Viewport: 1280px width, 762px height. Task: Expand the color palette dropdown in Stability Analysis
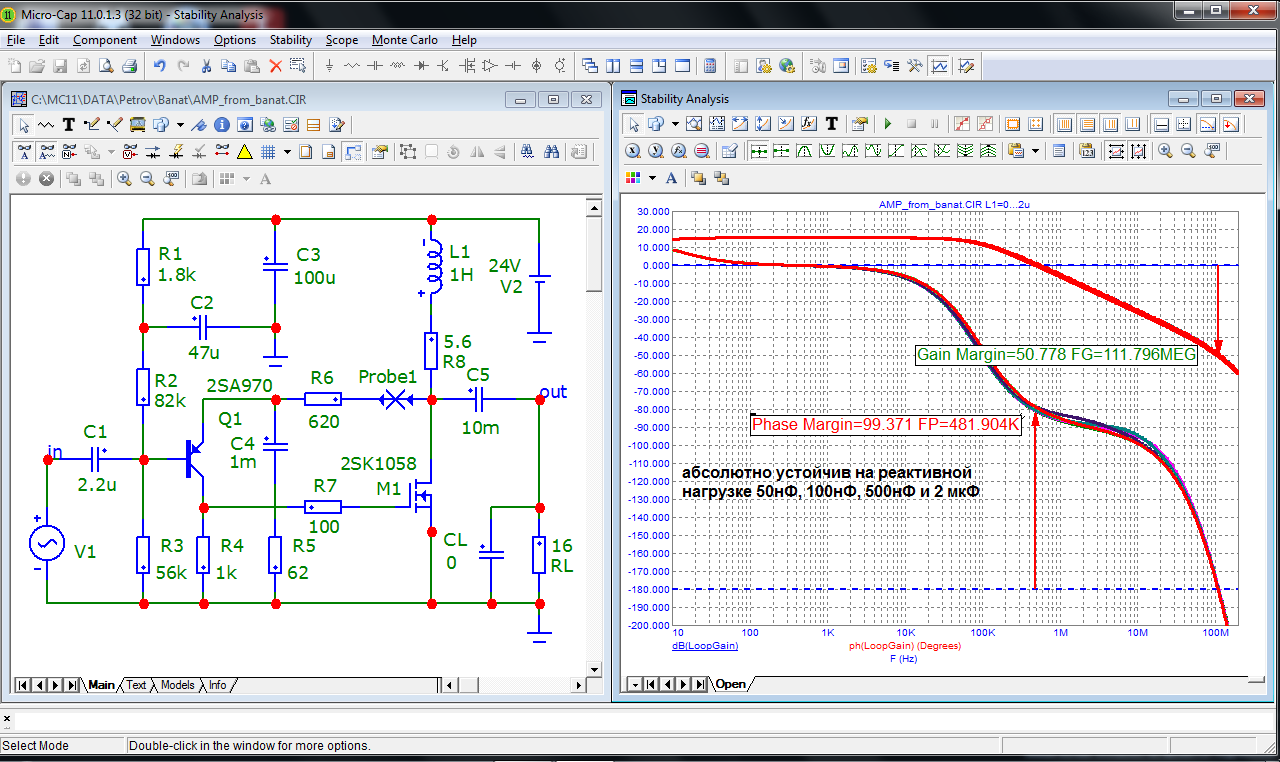click(x=652, y=178)
